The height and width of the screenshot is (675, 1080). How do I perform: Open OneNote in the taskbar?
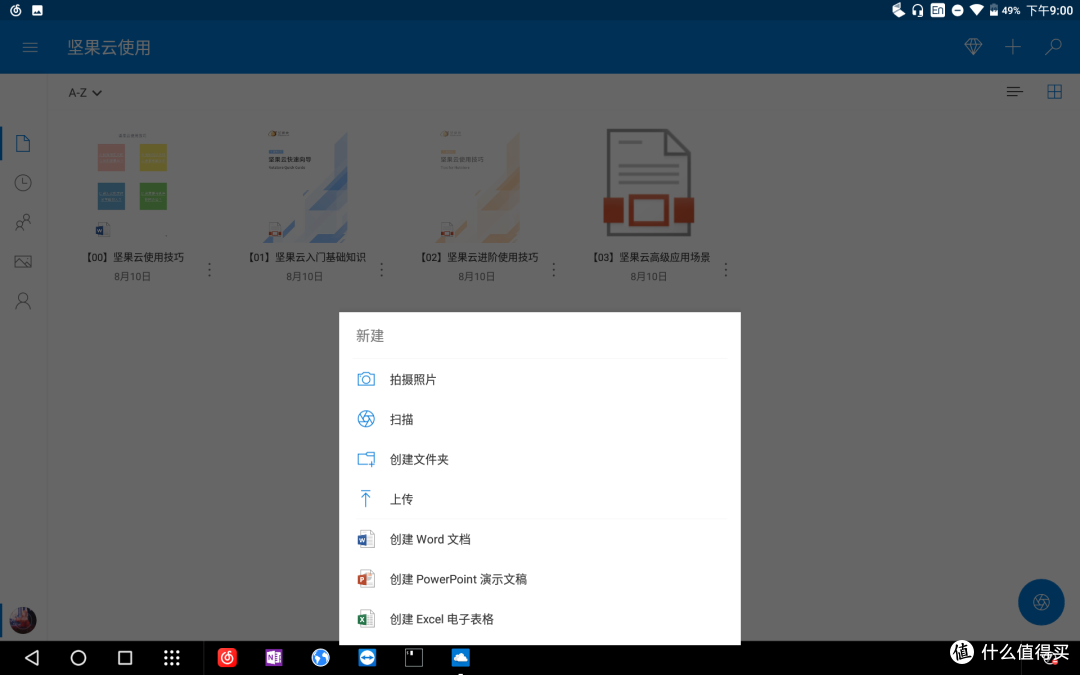pos(273,658)
